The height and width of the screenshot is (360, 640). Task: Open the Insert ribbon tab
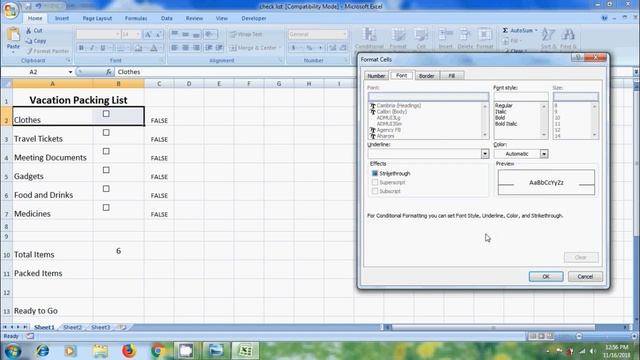(x=62, y=18)
